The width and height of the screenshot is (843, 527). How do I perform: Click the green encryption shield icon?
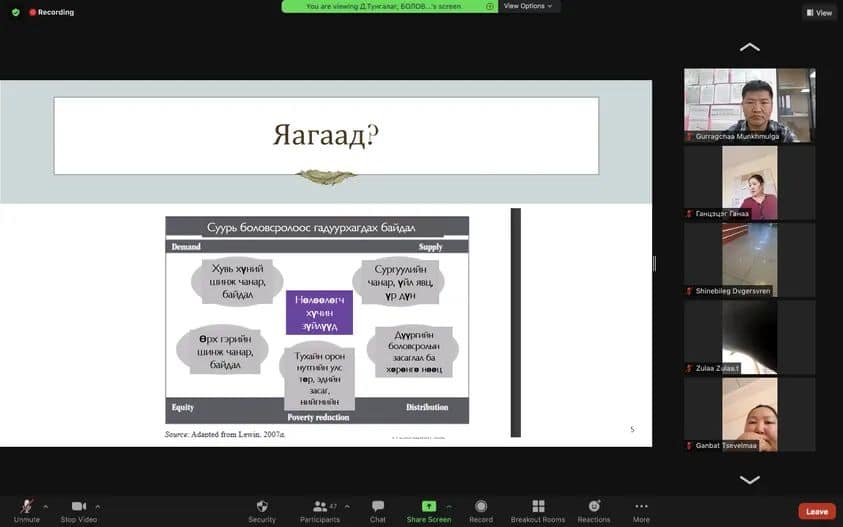click(x=15, y=12)
